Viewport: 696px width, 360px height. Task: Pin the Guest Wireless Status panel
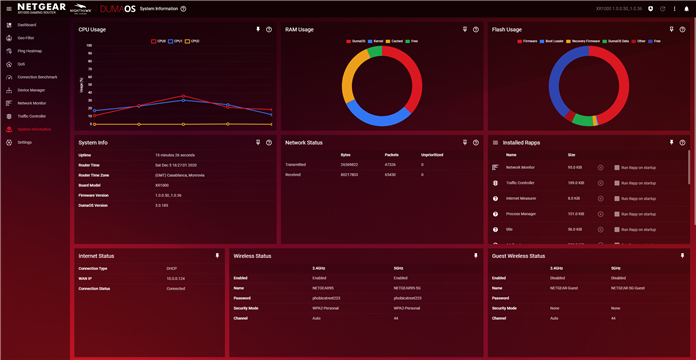682,256
